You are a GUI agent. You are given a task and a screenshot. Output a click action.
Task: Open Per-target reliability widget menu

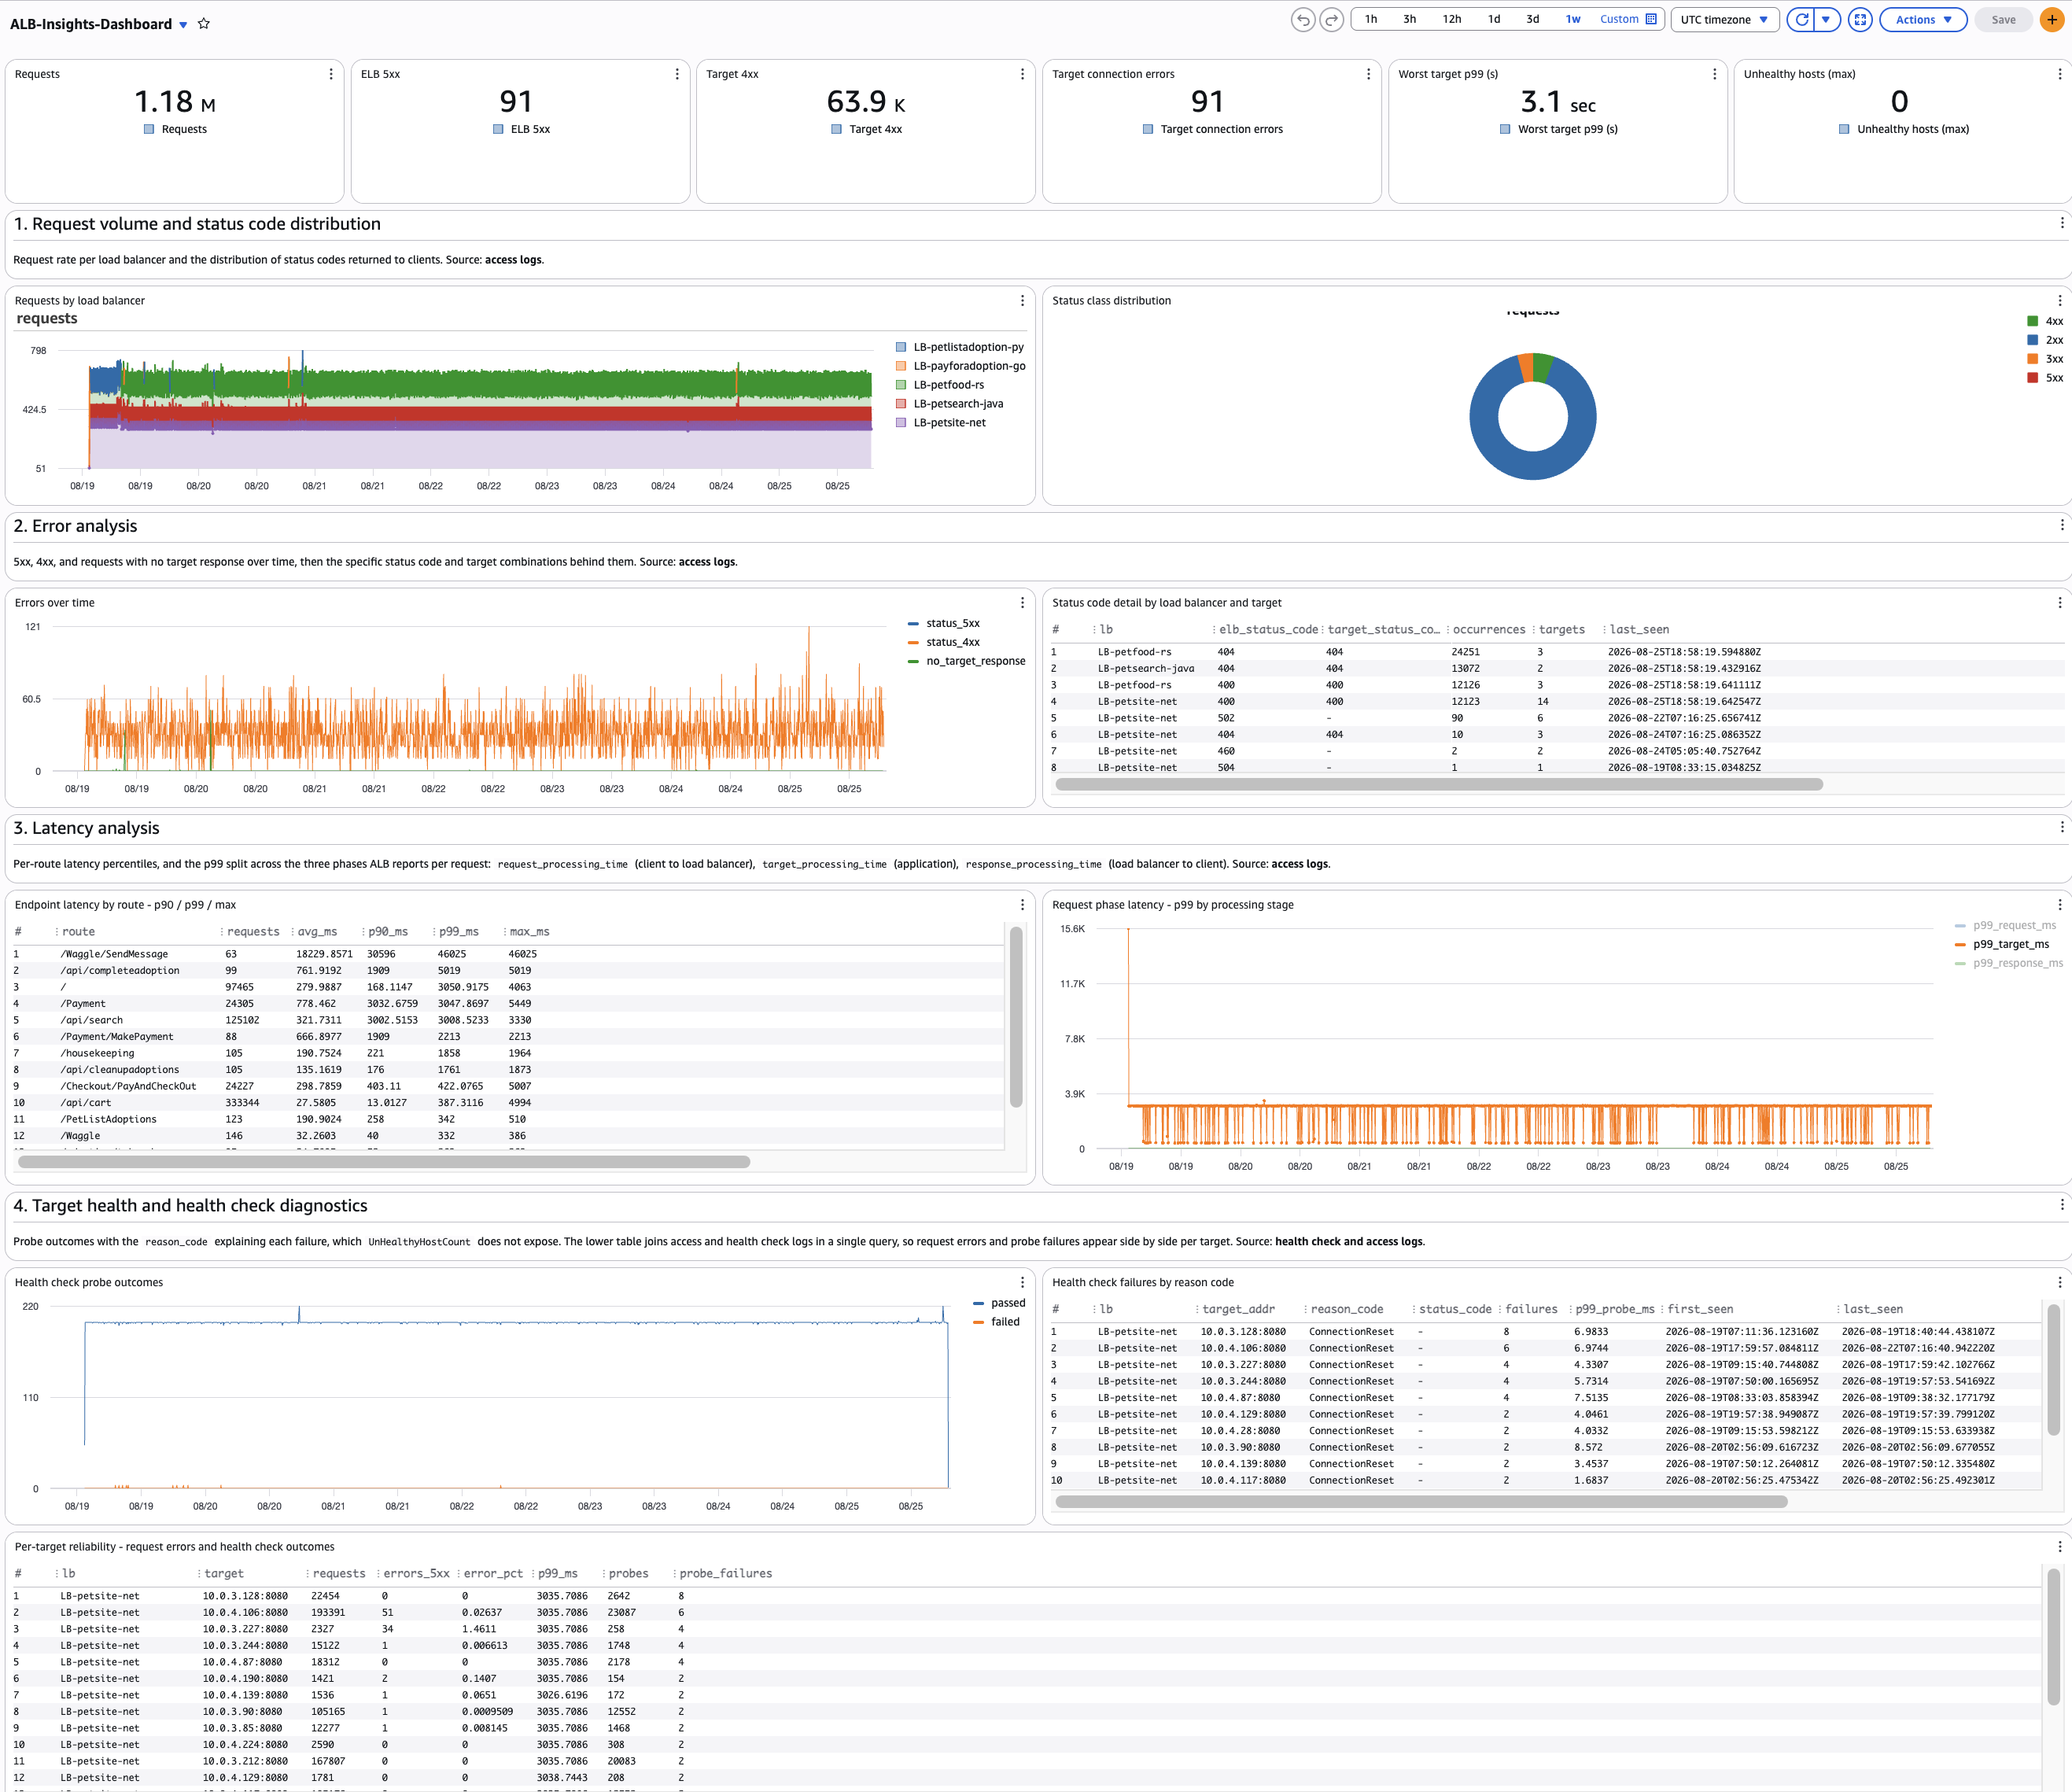[x=2059, y=1546]
